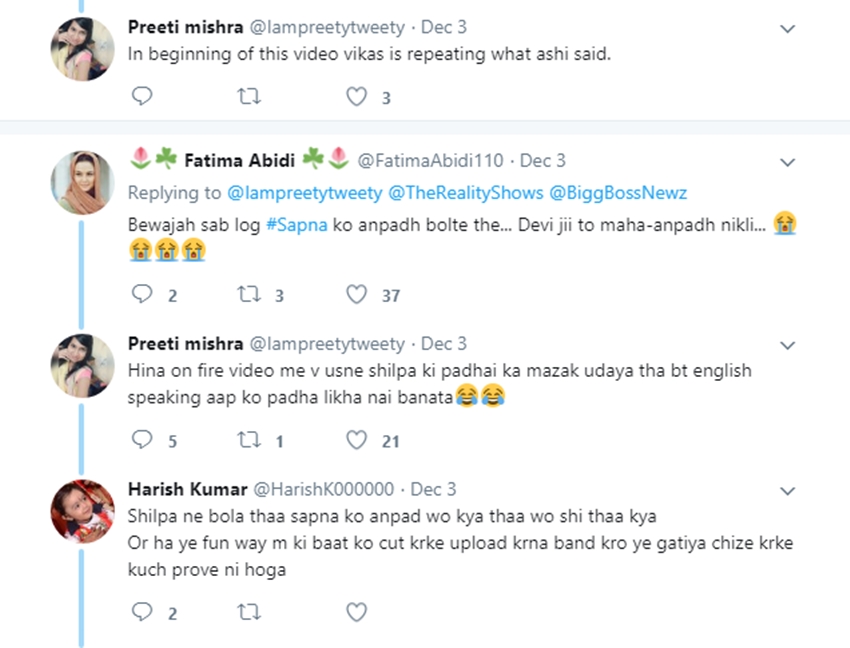Reply to Preeti mishra's first tweet
850x648 pixels.
click(x=142, y=97)
